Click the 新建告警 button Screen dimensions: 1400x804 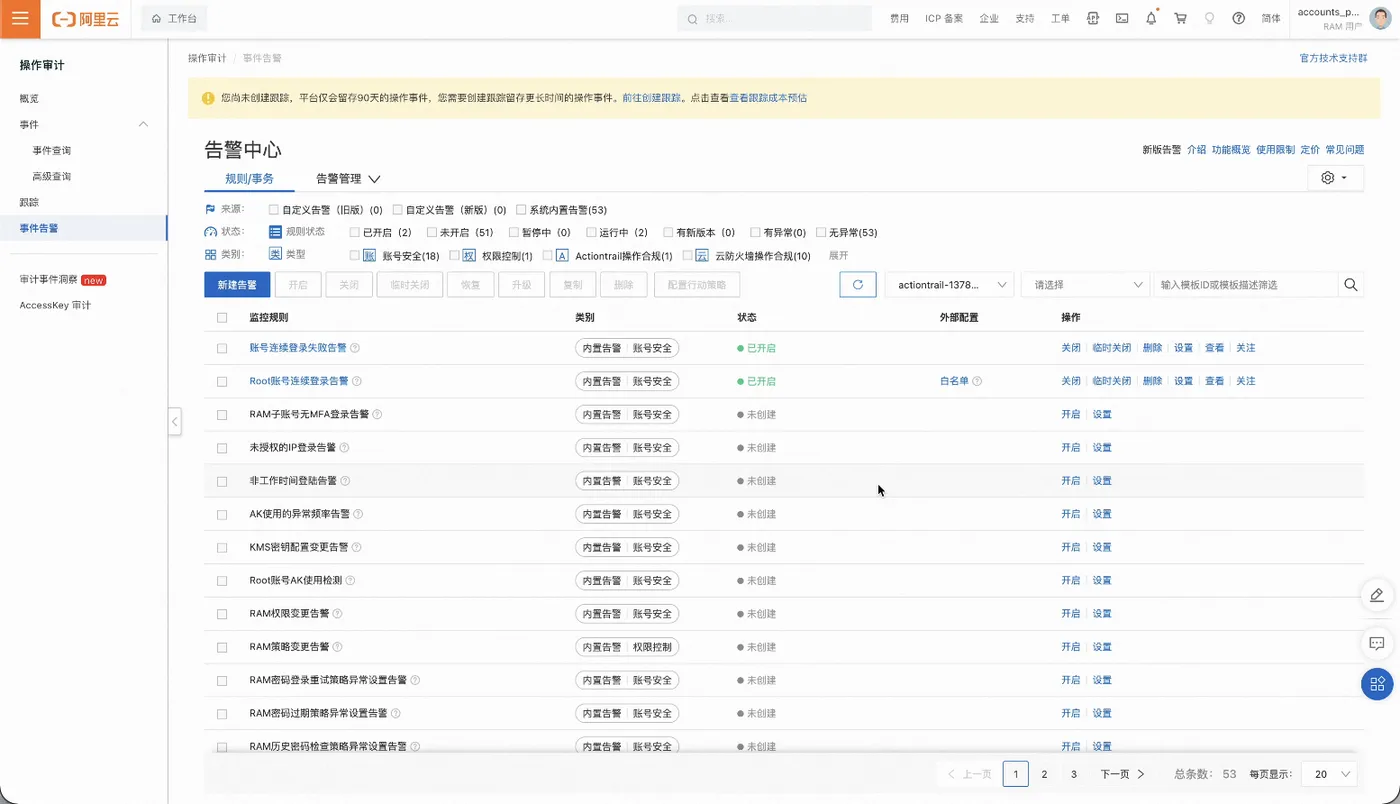tap(237, 285)
